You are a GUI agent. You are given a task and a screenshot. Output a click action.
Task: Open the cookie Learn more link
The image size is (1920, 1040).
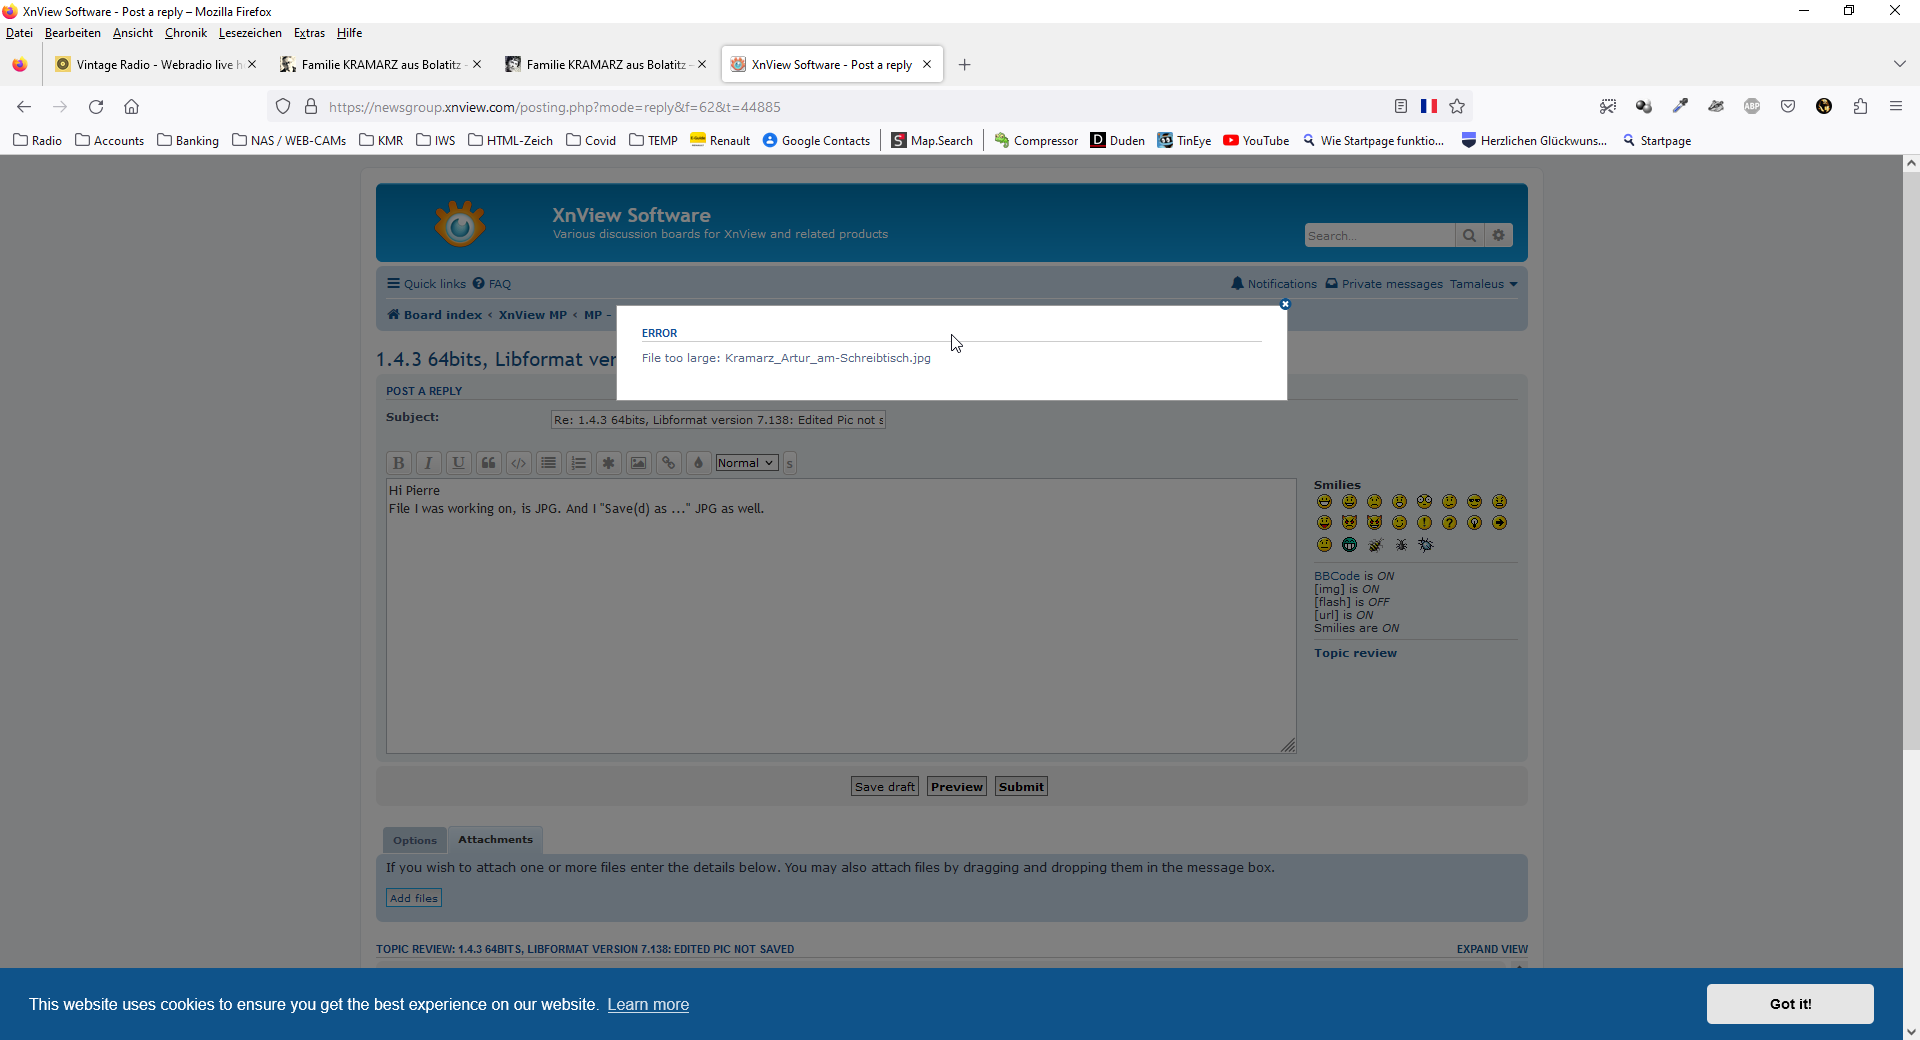648,1005
